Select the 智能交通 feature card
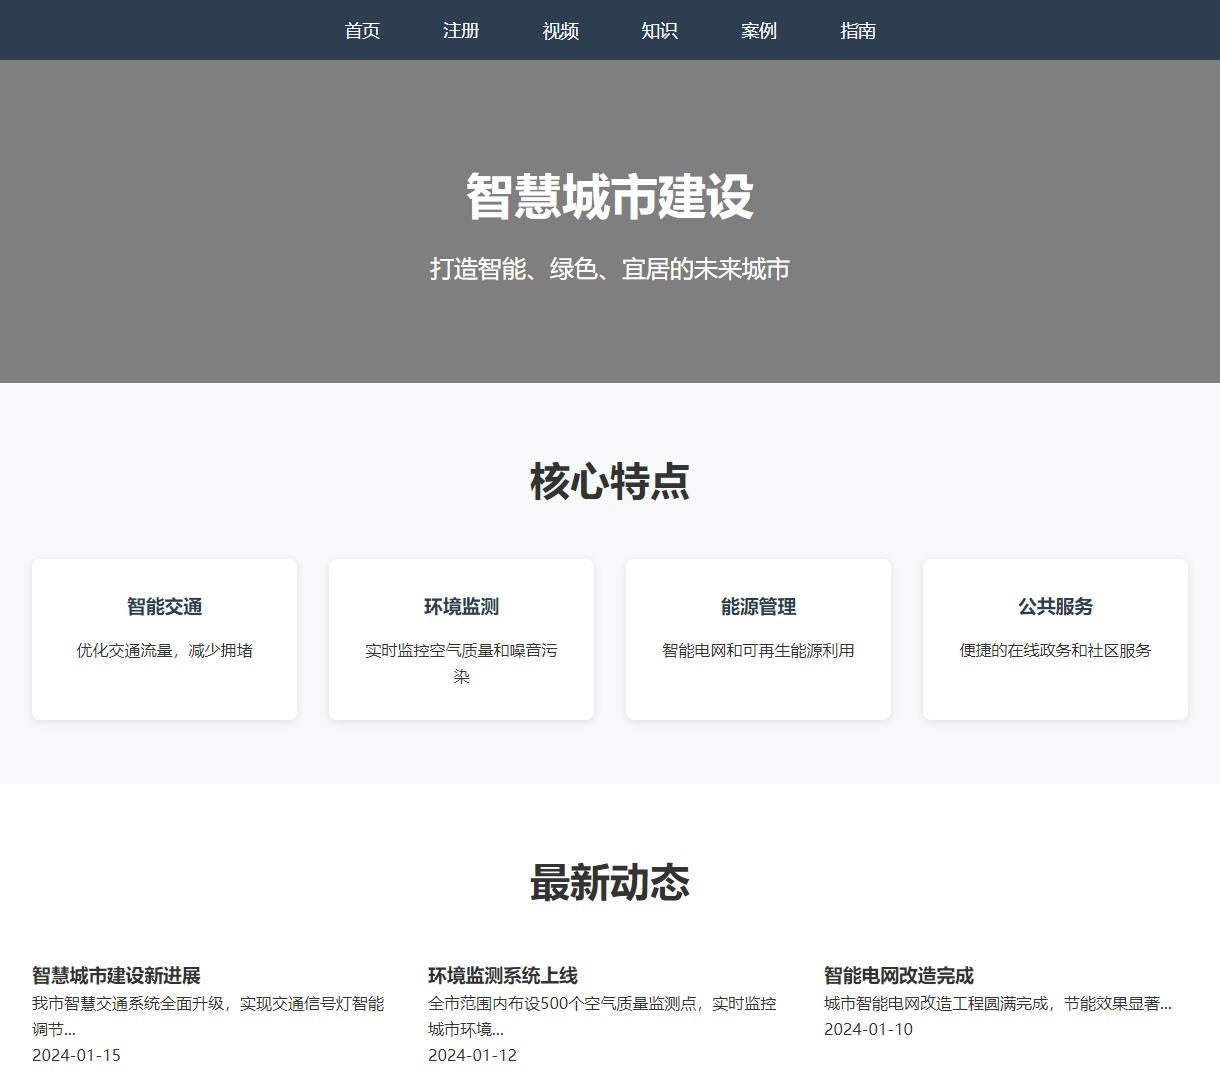The image size is (1220, 1080). click(164, 638)
